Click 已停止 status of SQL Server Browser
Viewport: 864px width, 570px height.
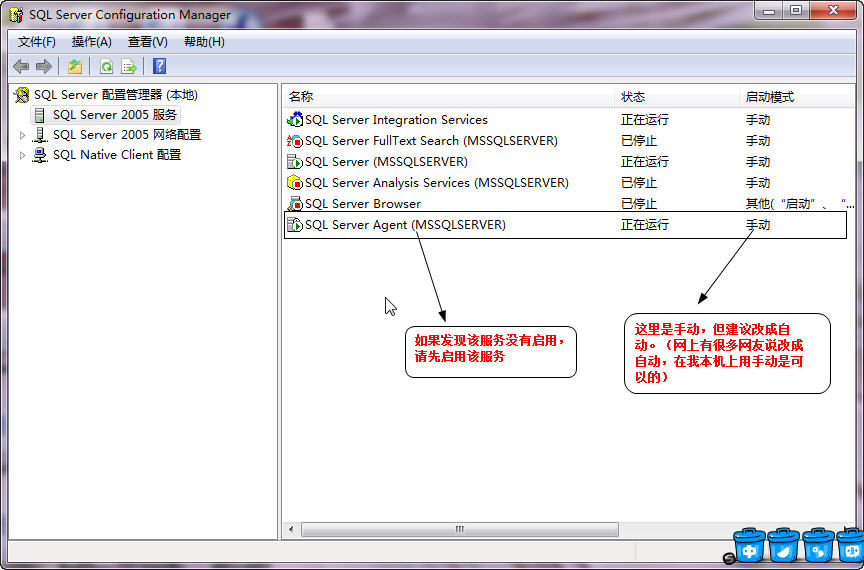(x=639, y=203)
